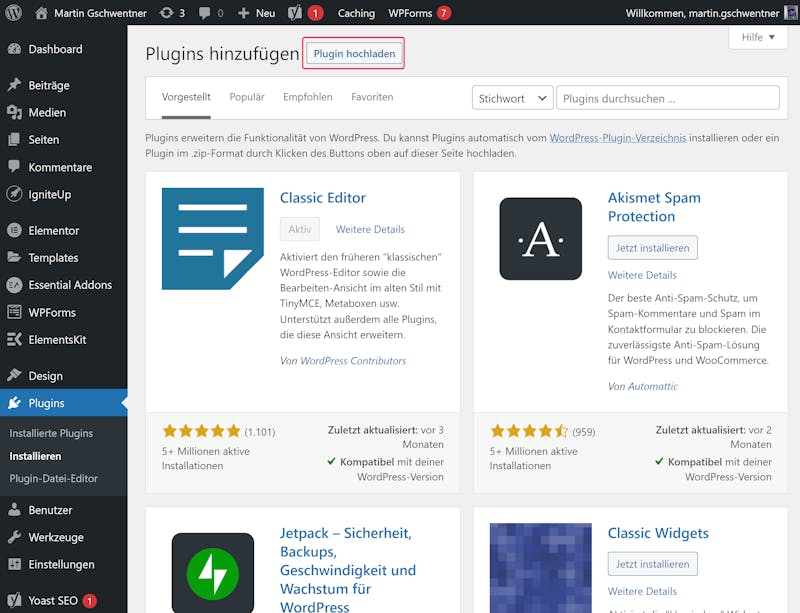
Task: Click the Dashboard gauge icon
Action: pos(14,49)
